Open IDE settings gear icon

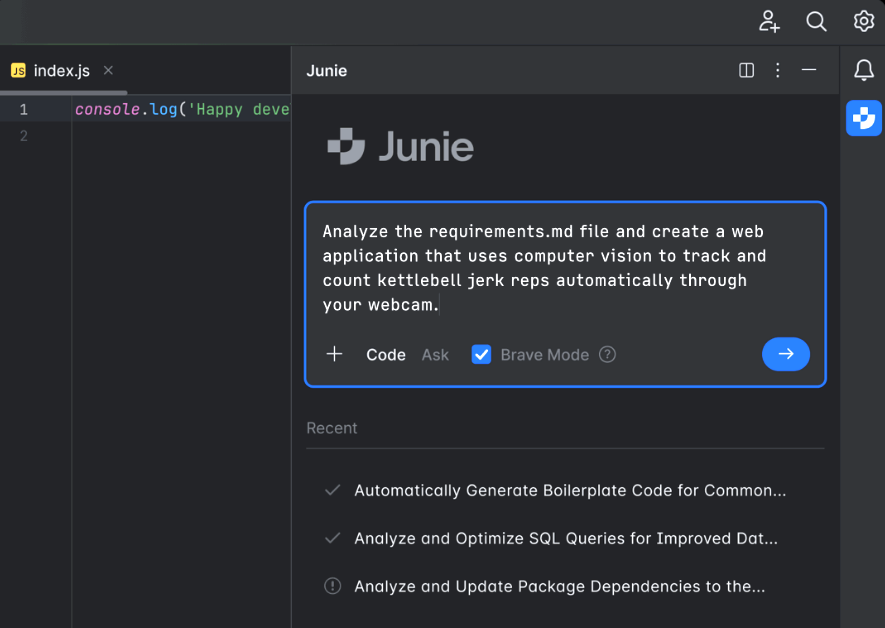click(x=864, y=21)
